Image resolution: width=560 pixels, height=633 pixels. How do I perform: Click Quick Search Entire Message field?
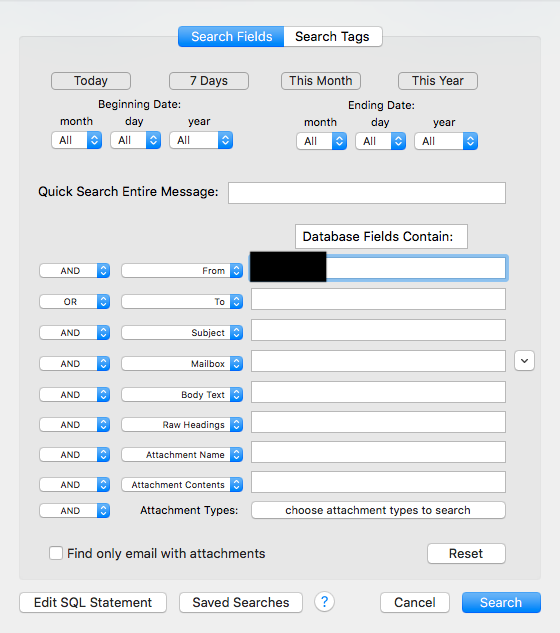(x=367, y=193)
